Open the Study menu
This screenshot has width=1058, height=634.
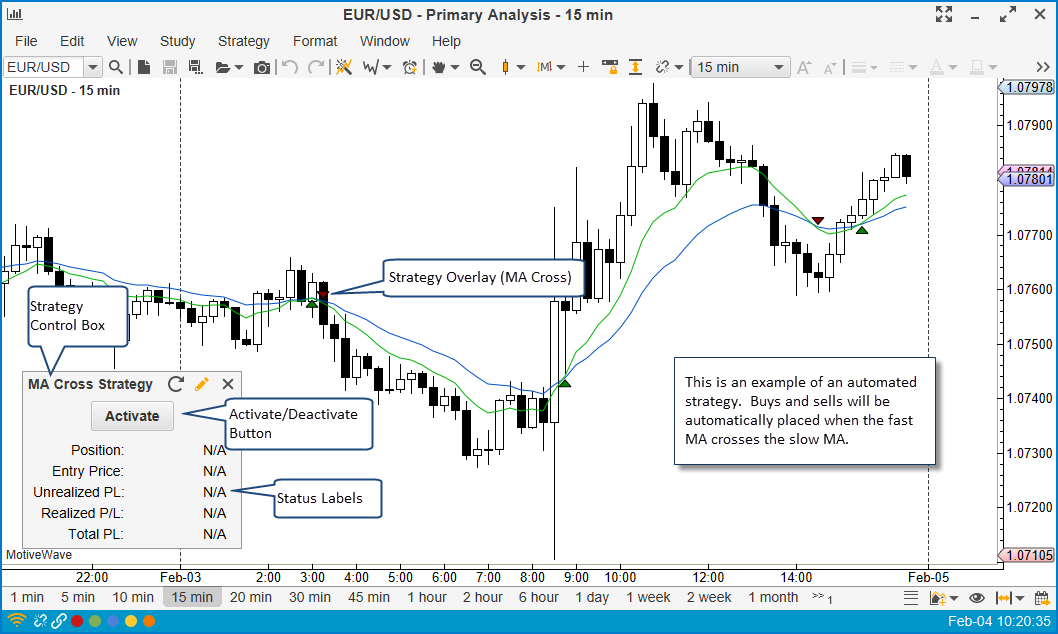click(178, 41)
